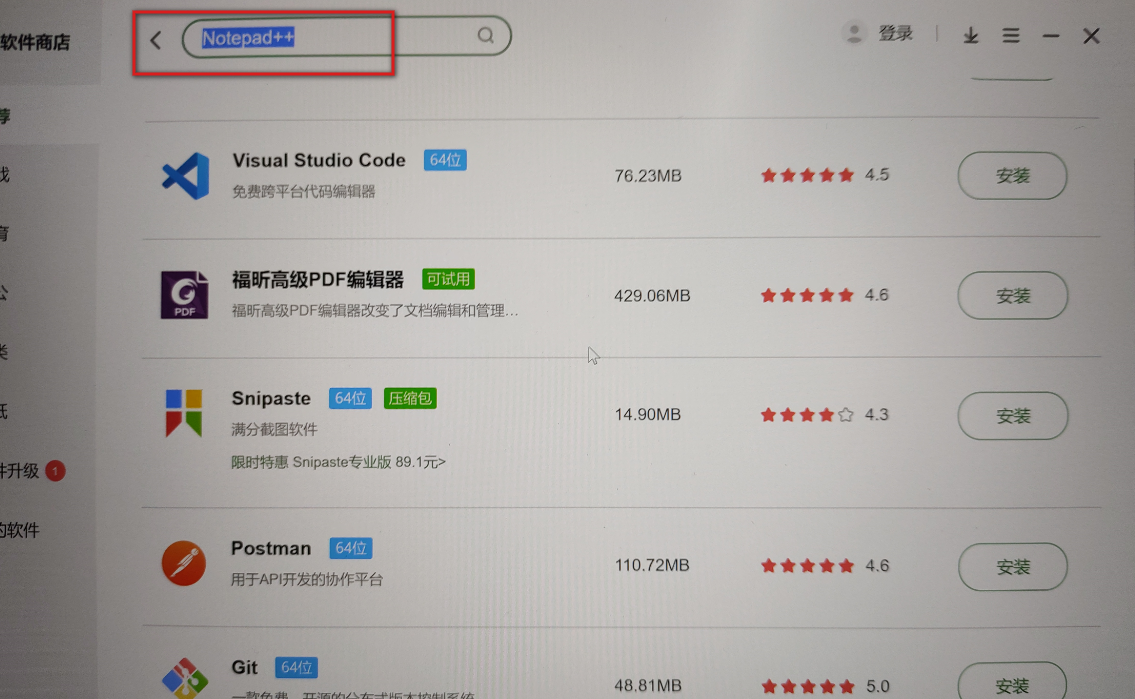Image resolution: width=1135 pixels, height=699 pixels.
Task: Click the 110.72MB file size
Action: [x=652, y=565]
